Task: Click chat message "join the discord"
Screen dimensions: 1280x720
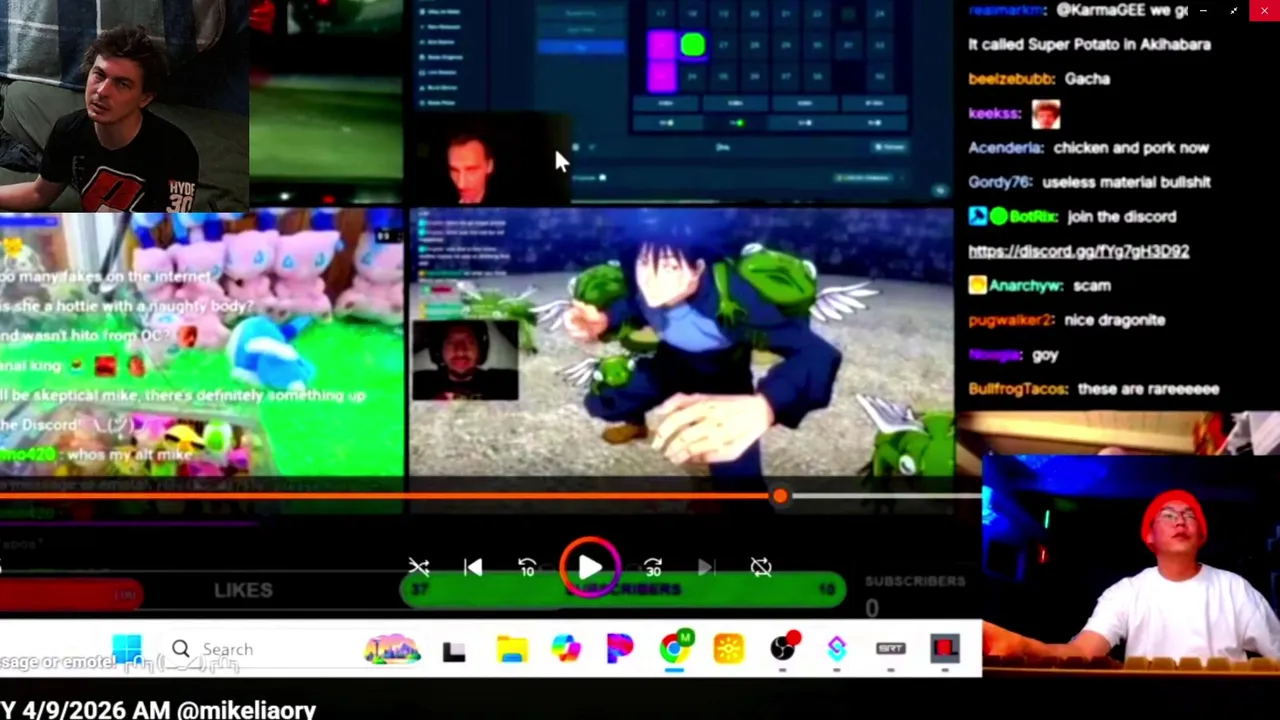Action: tap(1122, 217)
